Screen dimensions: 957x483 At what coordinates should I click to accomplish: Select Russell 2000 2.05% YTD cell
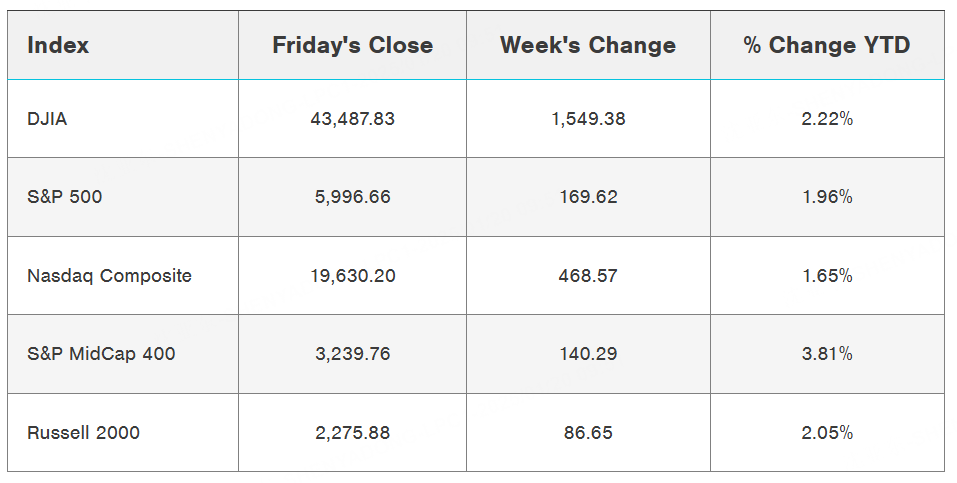click(827, 433)
